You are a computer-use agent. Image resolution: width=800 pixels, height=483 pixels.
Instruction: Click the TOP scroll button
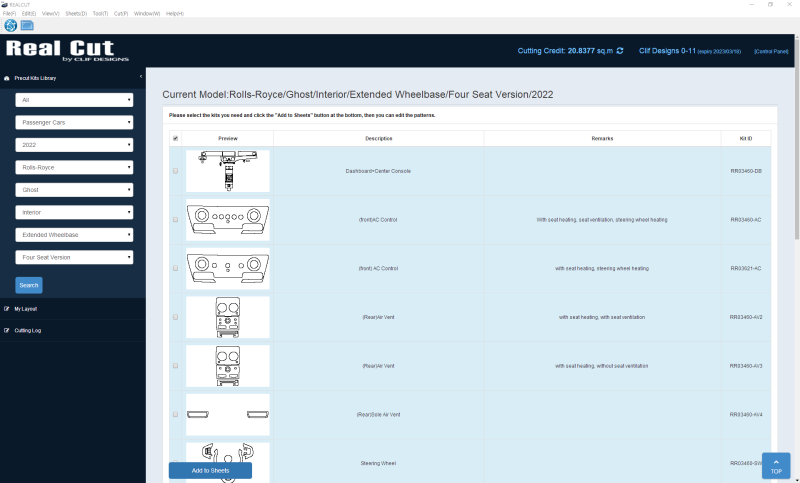point(776,466)
